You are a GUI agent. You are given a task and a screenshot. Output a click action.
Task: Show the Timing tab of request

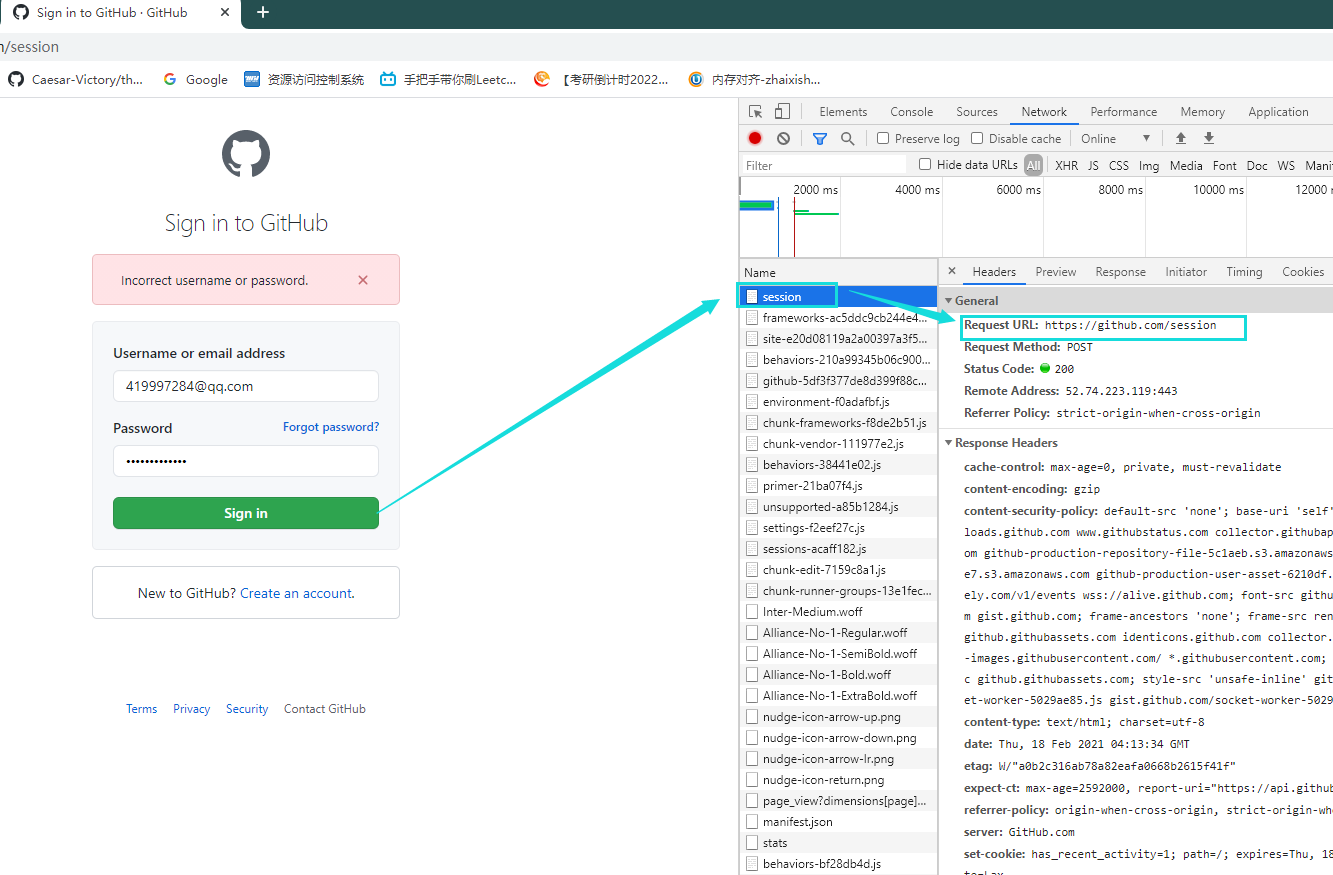pyautogui.click(x=1244, y=272)
